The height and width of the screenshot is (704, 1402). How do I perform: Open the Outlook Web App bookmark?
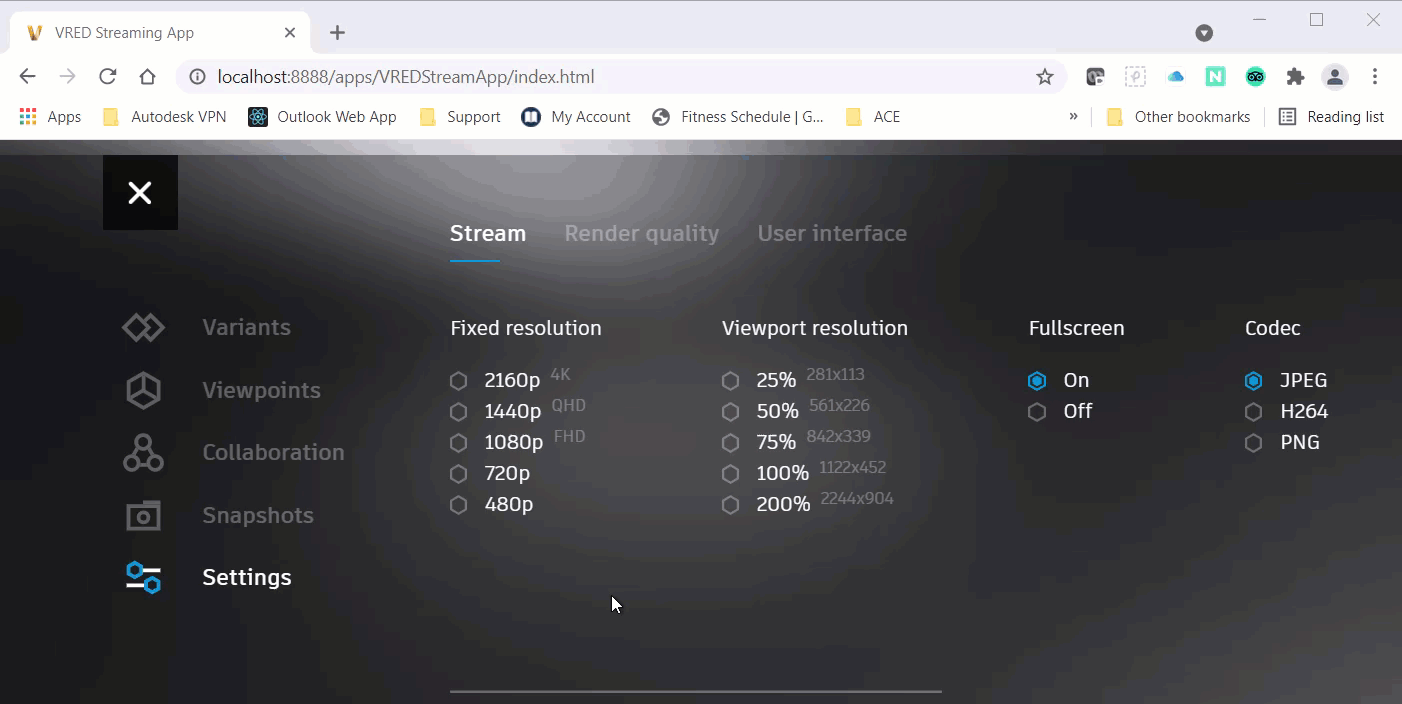tap(323, 117)
